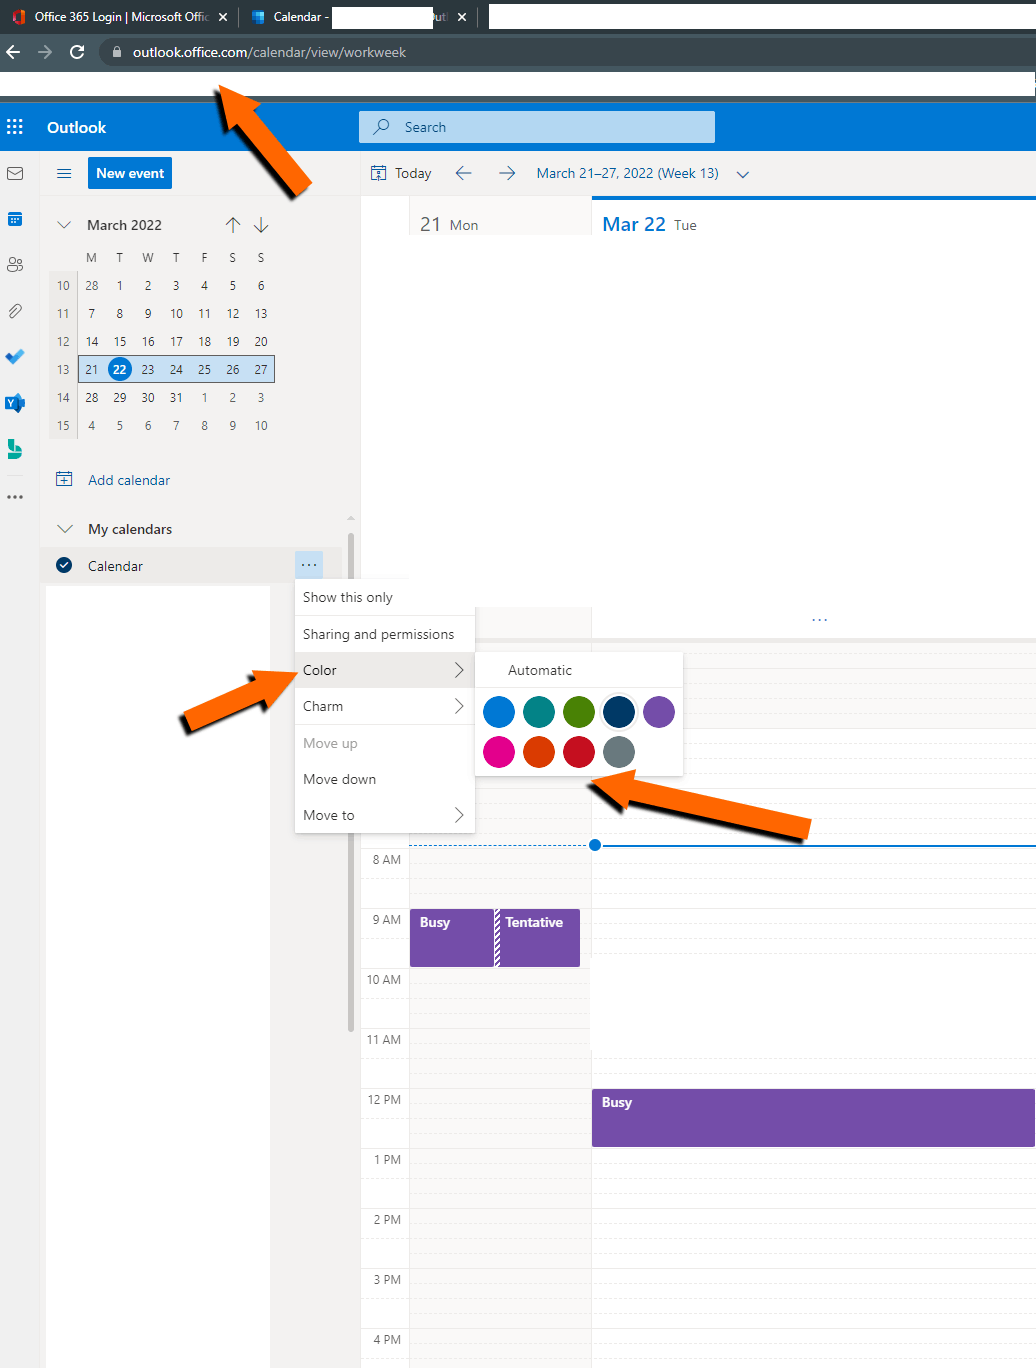
Task: Pick the purple color swatch
Action: (x=659, y=712)
